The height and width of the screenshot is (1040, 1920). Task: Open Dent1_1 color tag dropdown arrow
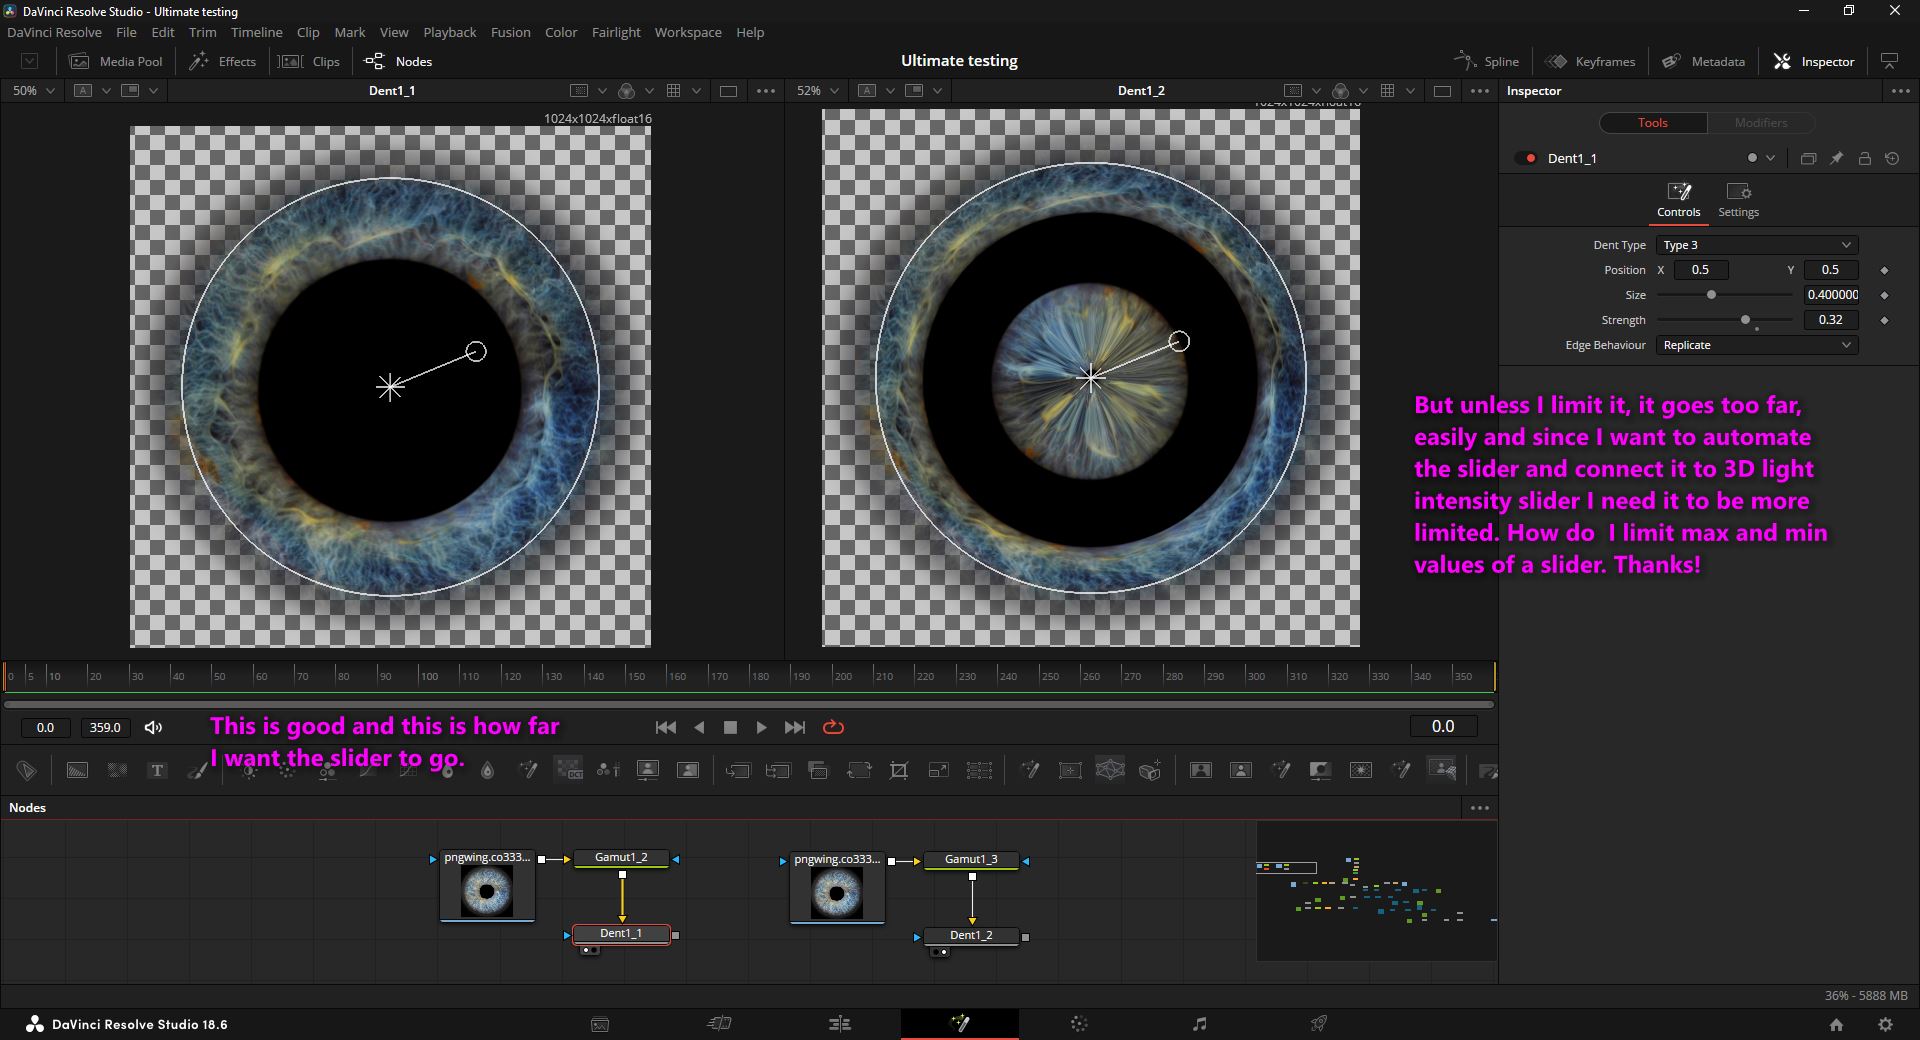click(x=1770, y=158)
